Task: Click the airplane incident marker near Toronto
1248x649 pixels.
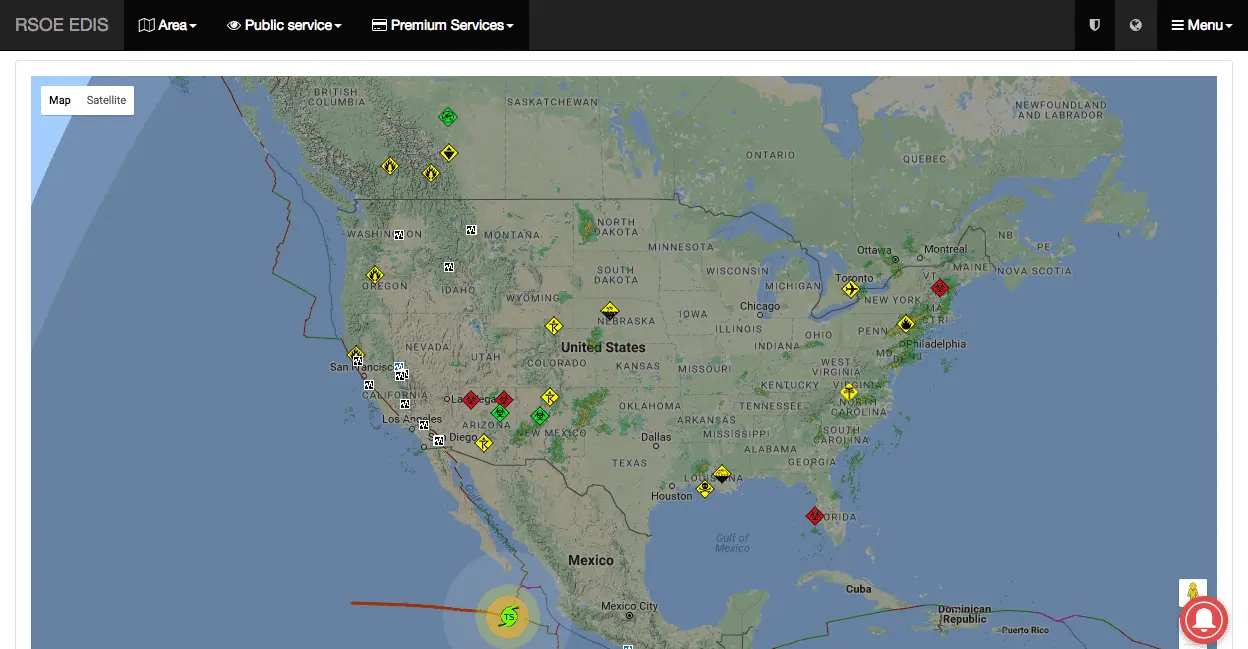Action: pyautogui.click(x=850, y=290)
